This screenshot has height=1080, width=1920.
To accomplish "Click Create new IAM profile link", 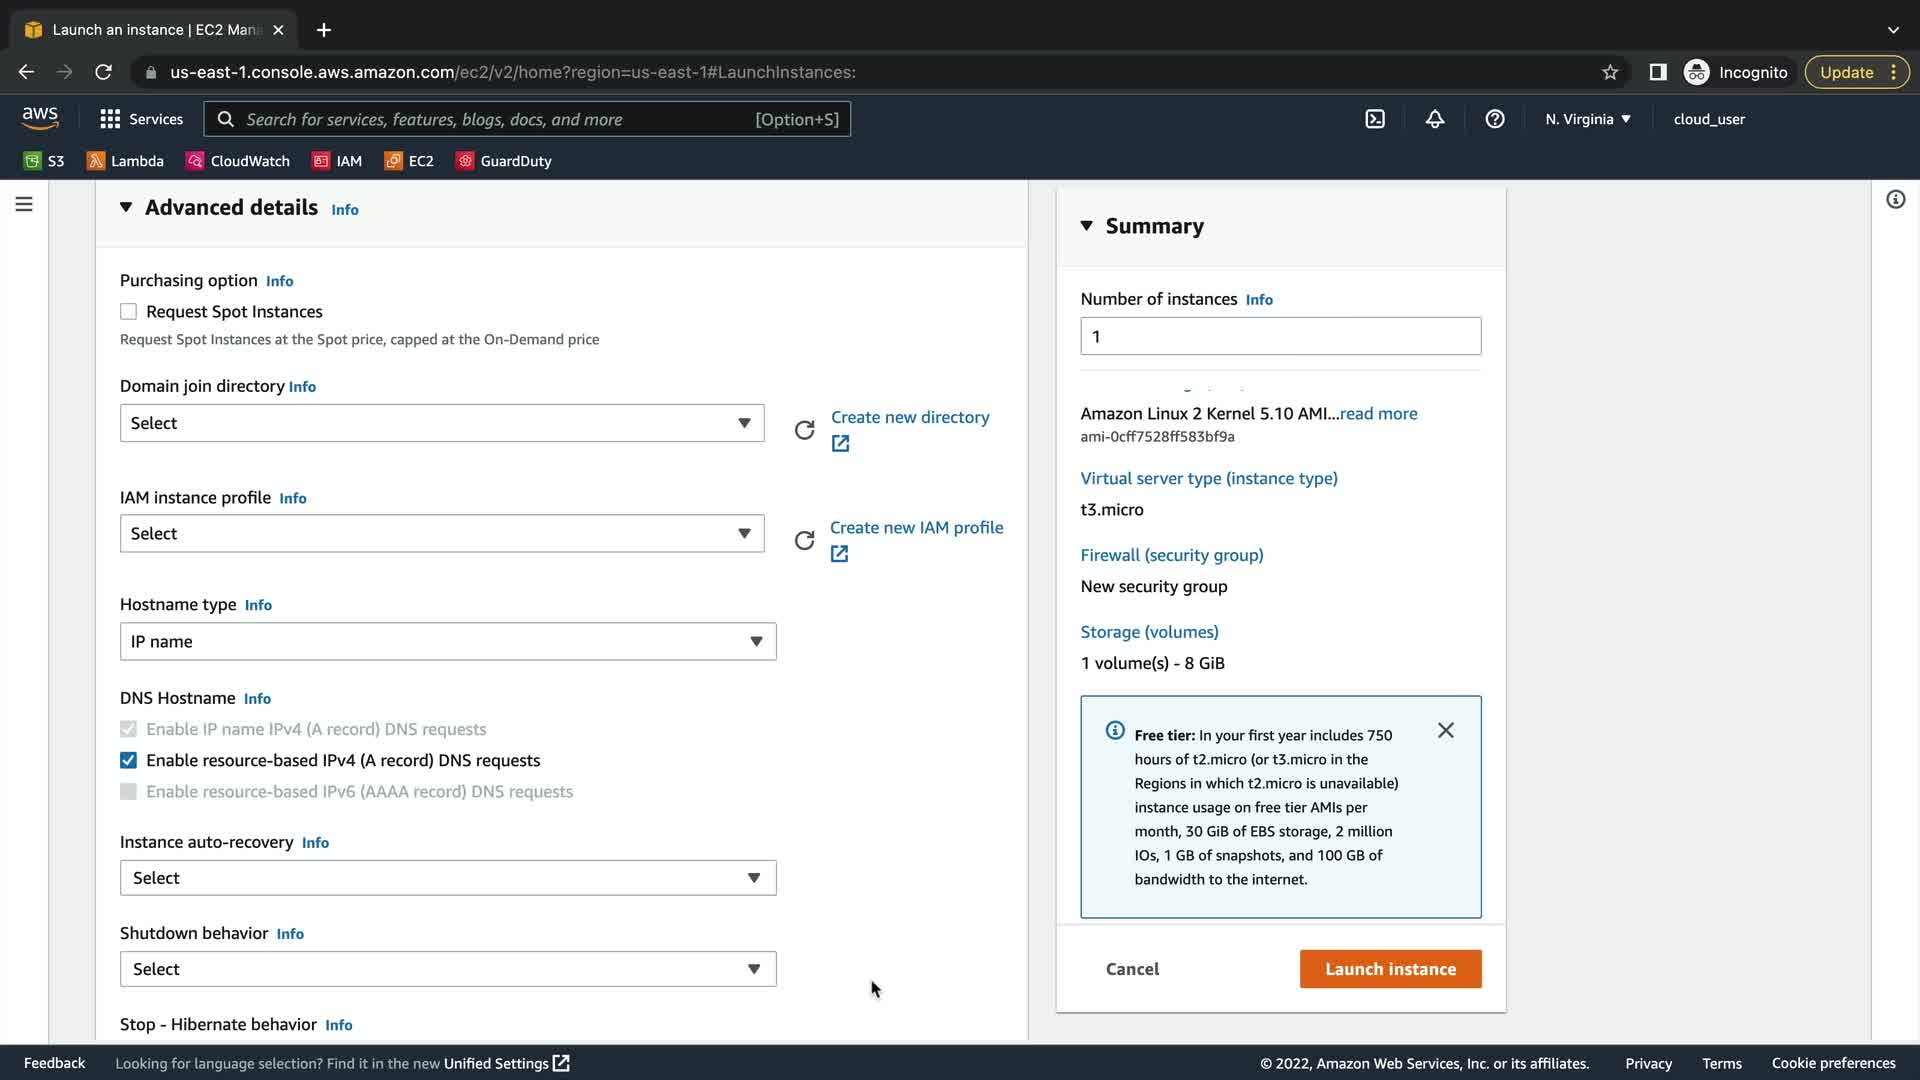I will pos(916,528).
